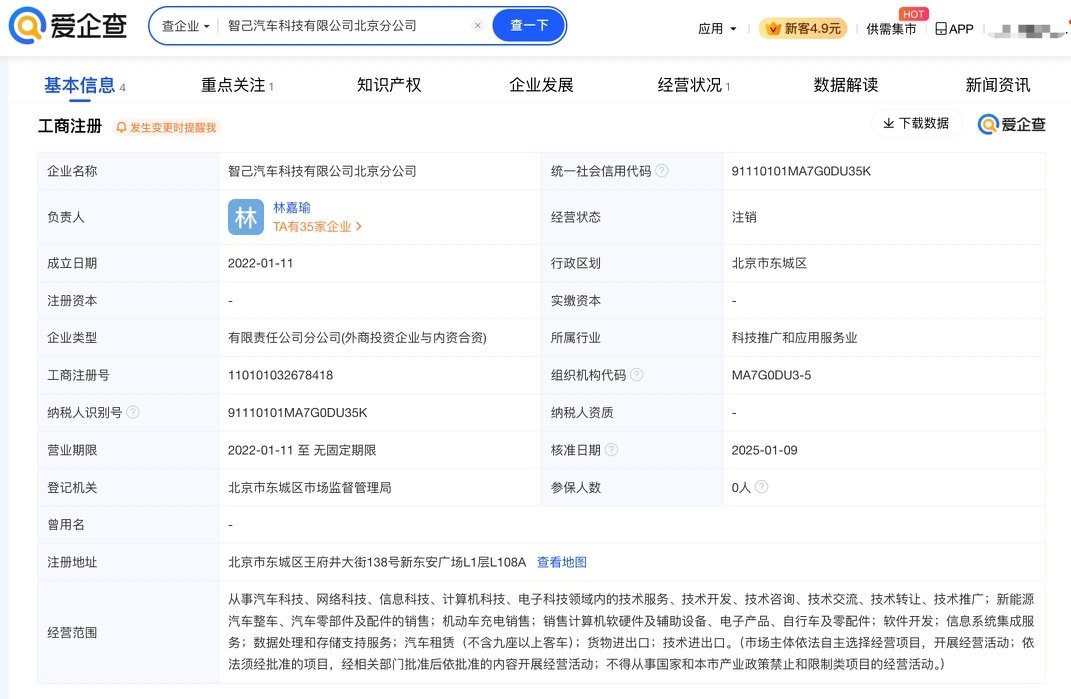
Task: Clear the search box with X icon
Action: 477,26
